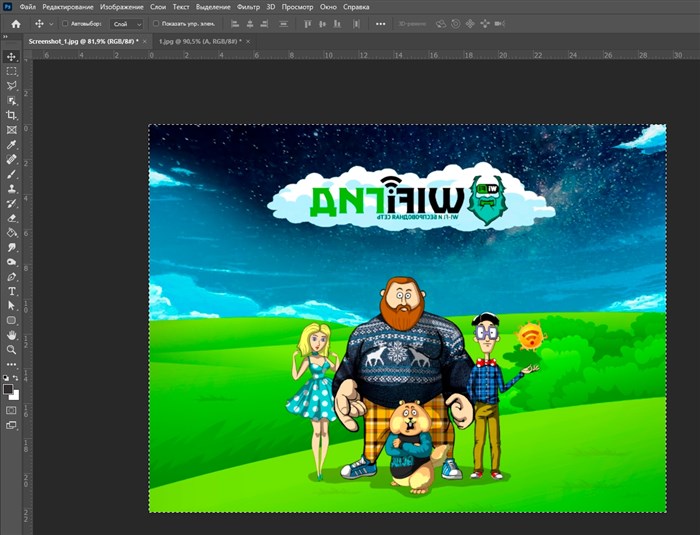Open the Move tool preset picker arrow
The width and height of the screenshot is (700, 535).
coord(51,24)
